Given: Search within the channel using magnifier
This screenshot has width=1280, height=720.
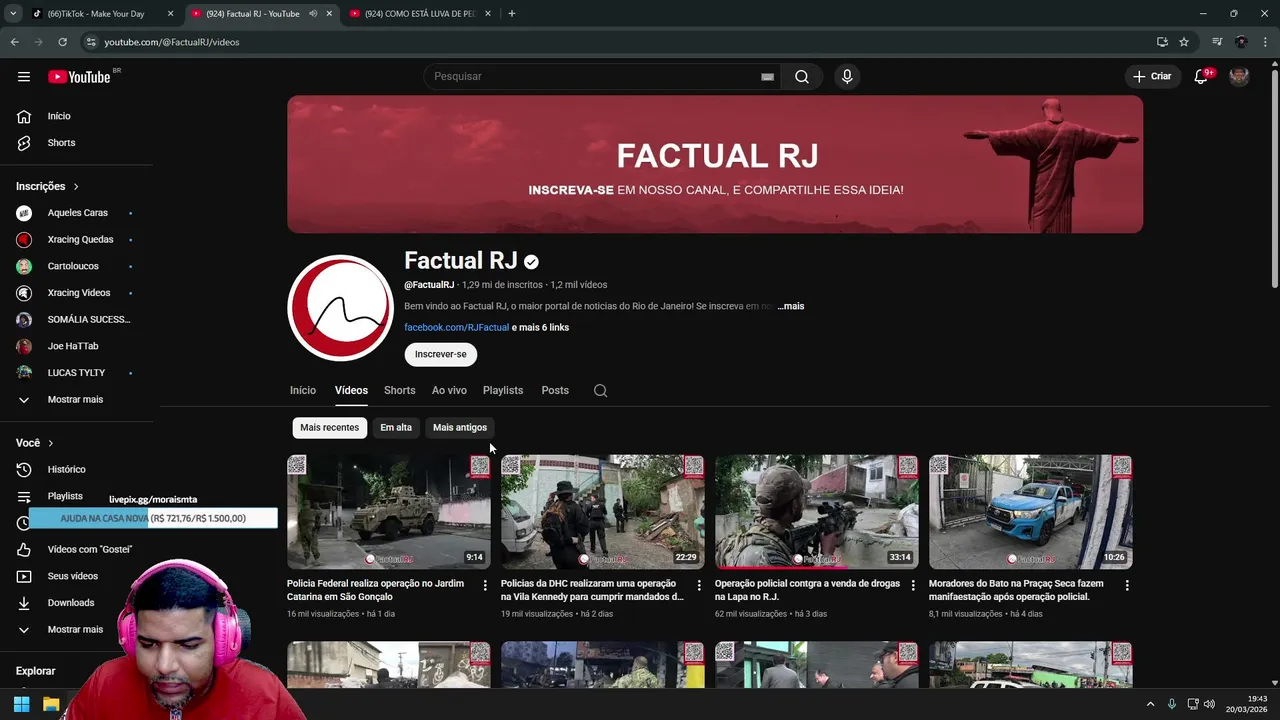Looking at the screenshot, I should point(600,391).
